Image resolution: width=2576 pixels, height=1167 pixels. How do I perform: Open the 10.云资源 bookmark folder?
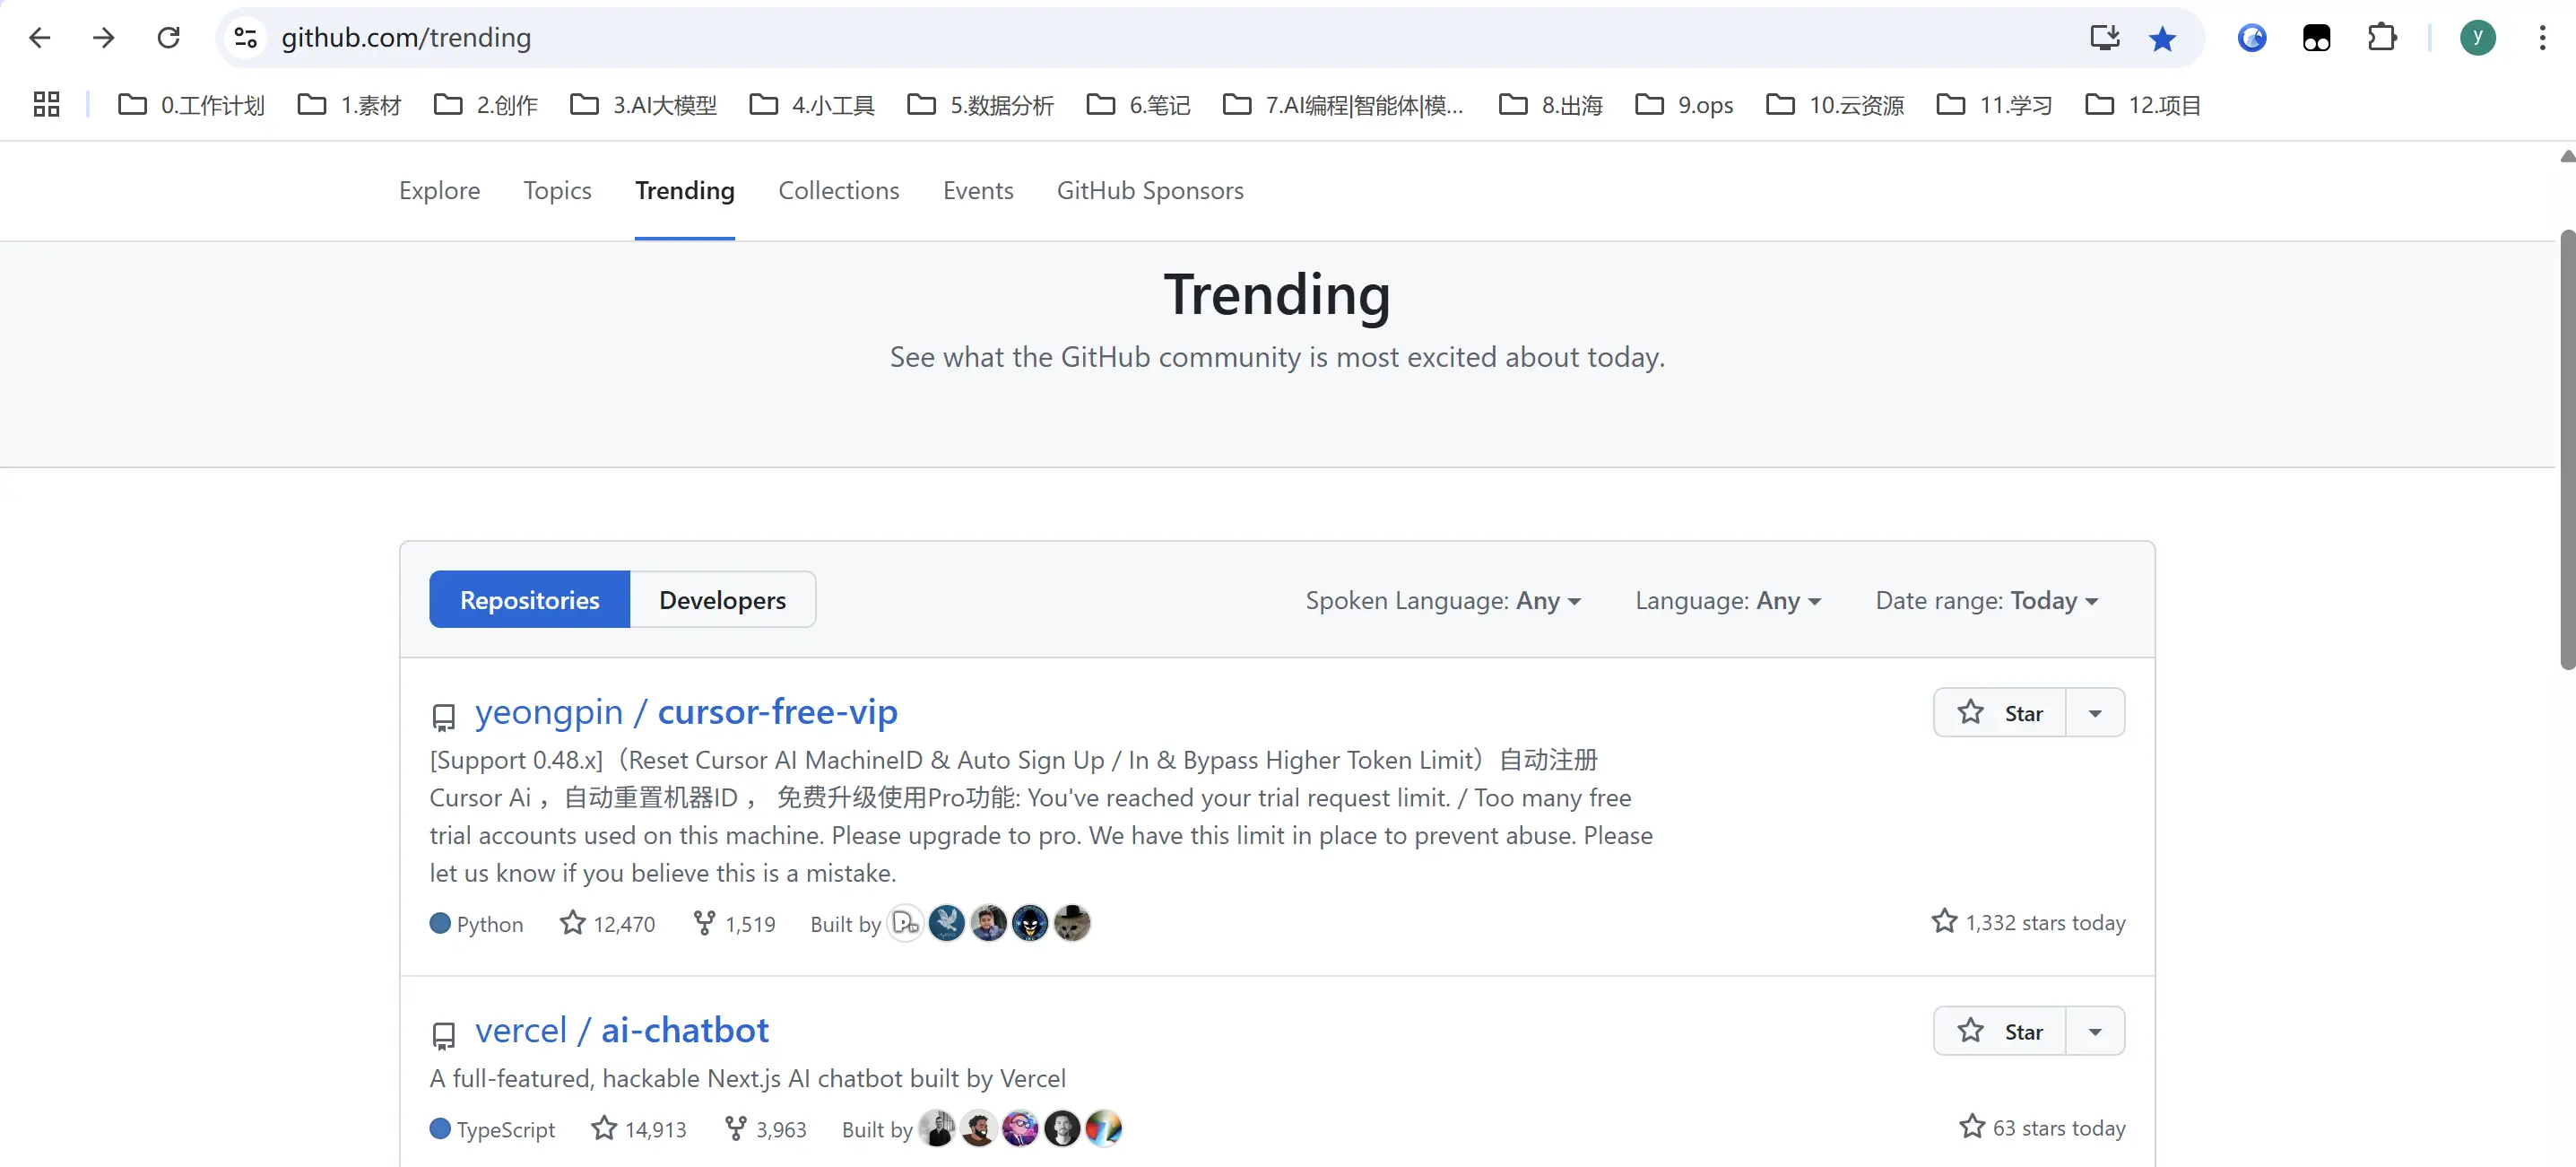(1835, 104)
